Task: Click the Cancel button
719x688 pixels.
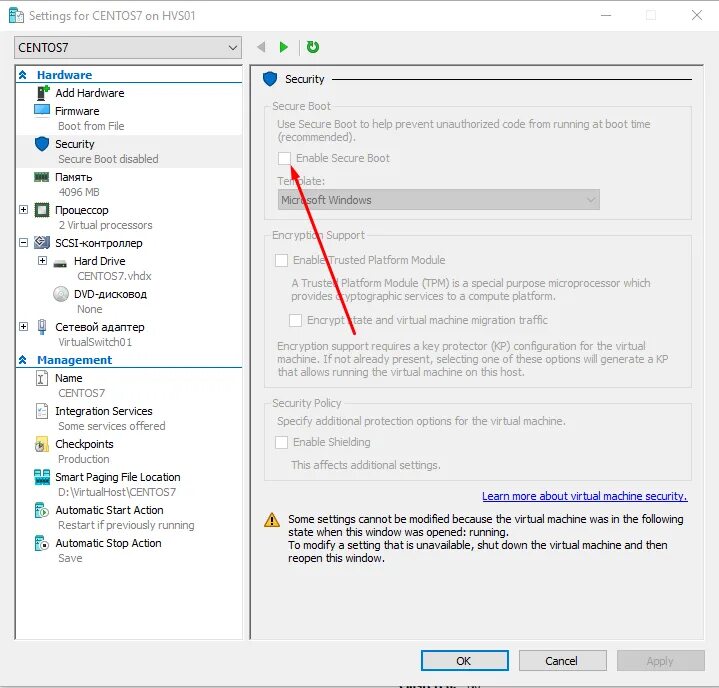Action: coord(562,661)
